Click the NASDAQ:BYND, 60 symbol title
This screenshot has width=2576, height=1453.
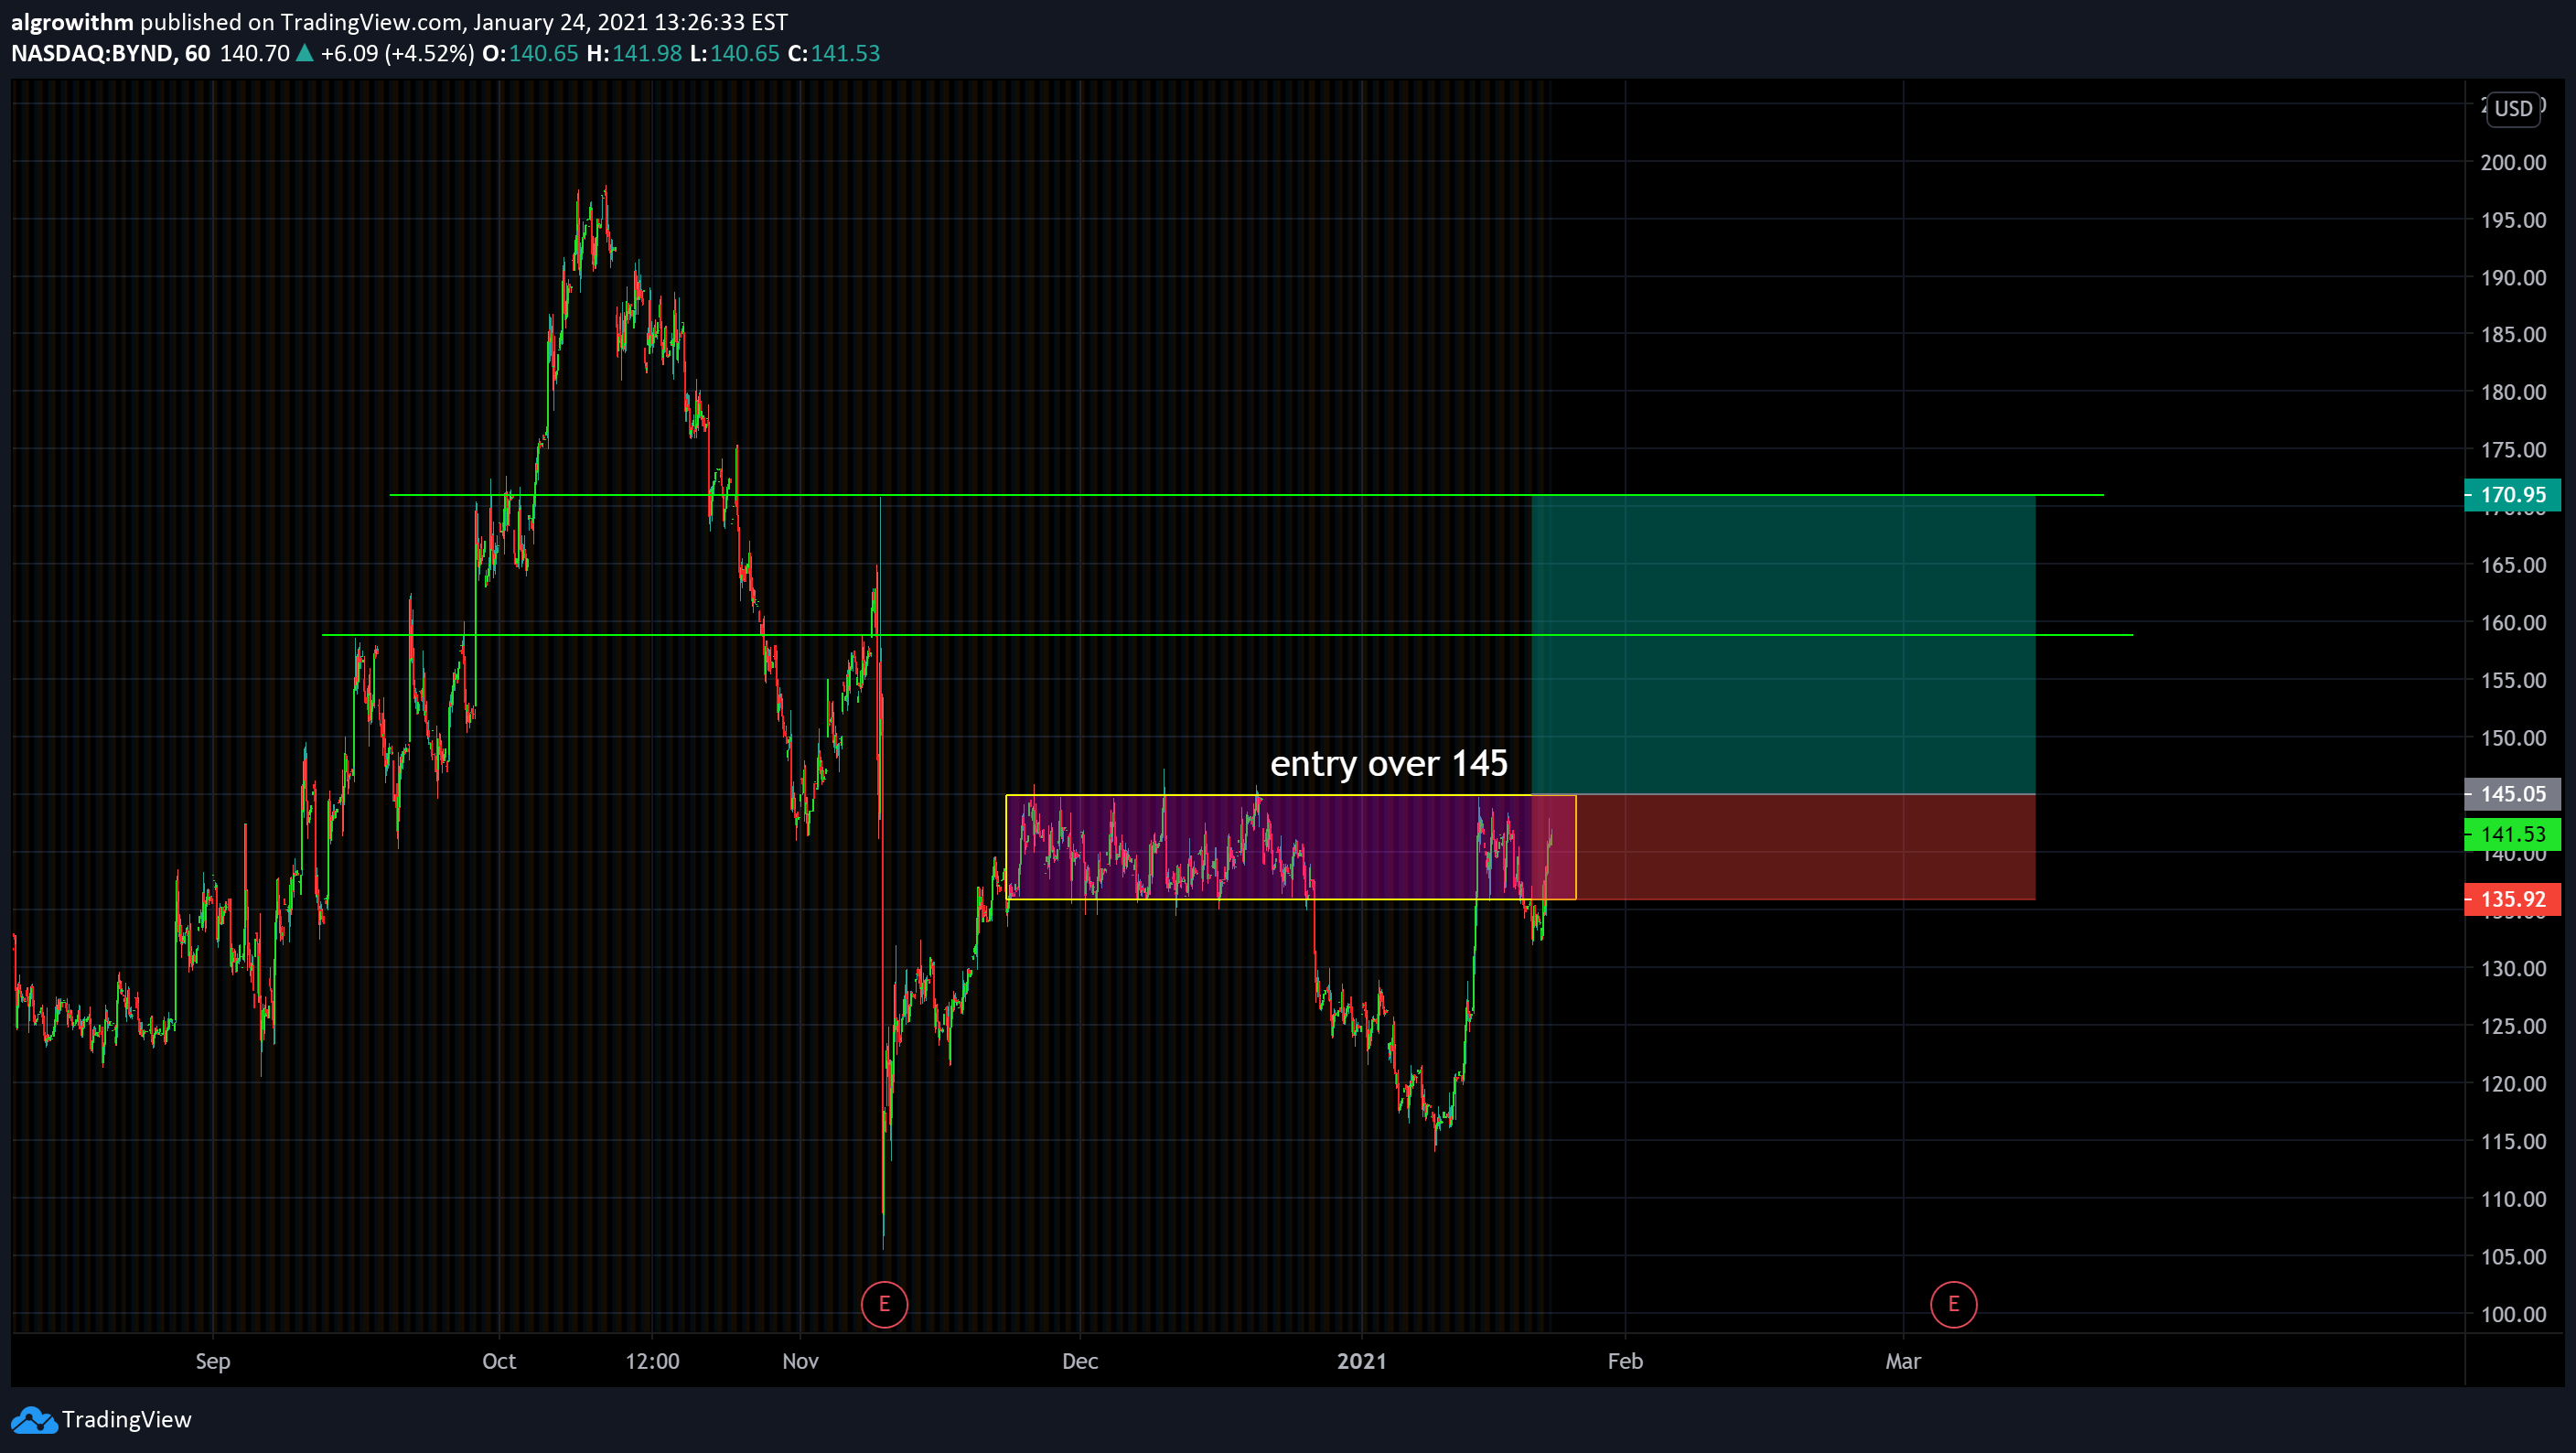[110, 53]
